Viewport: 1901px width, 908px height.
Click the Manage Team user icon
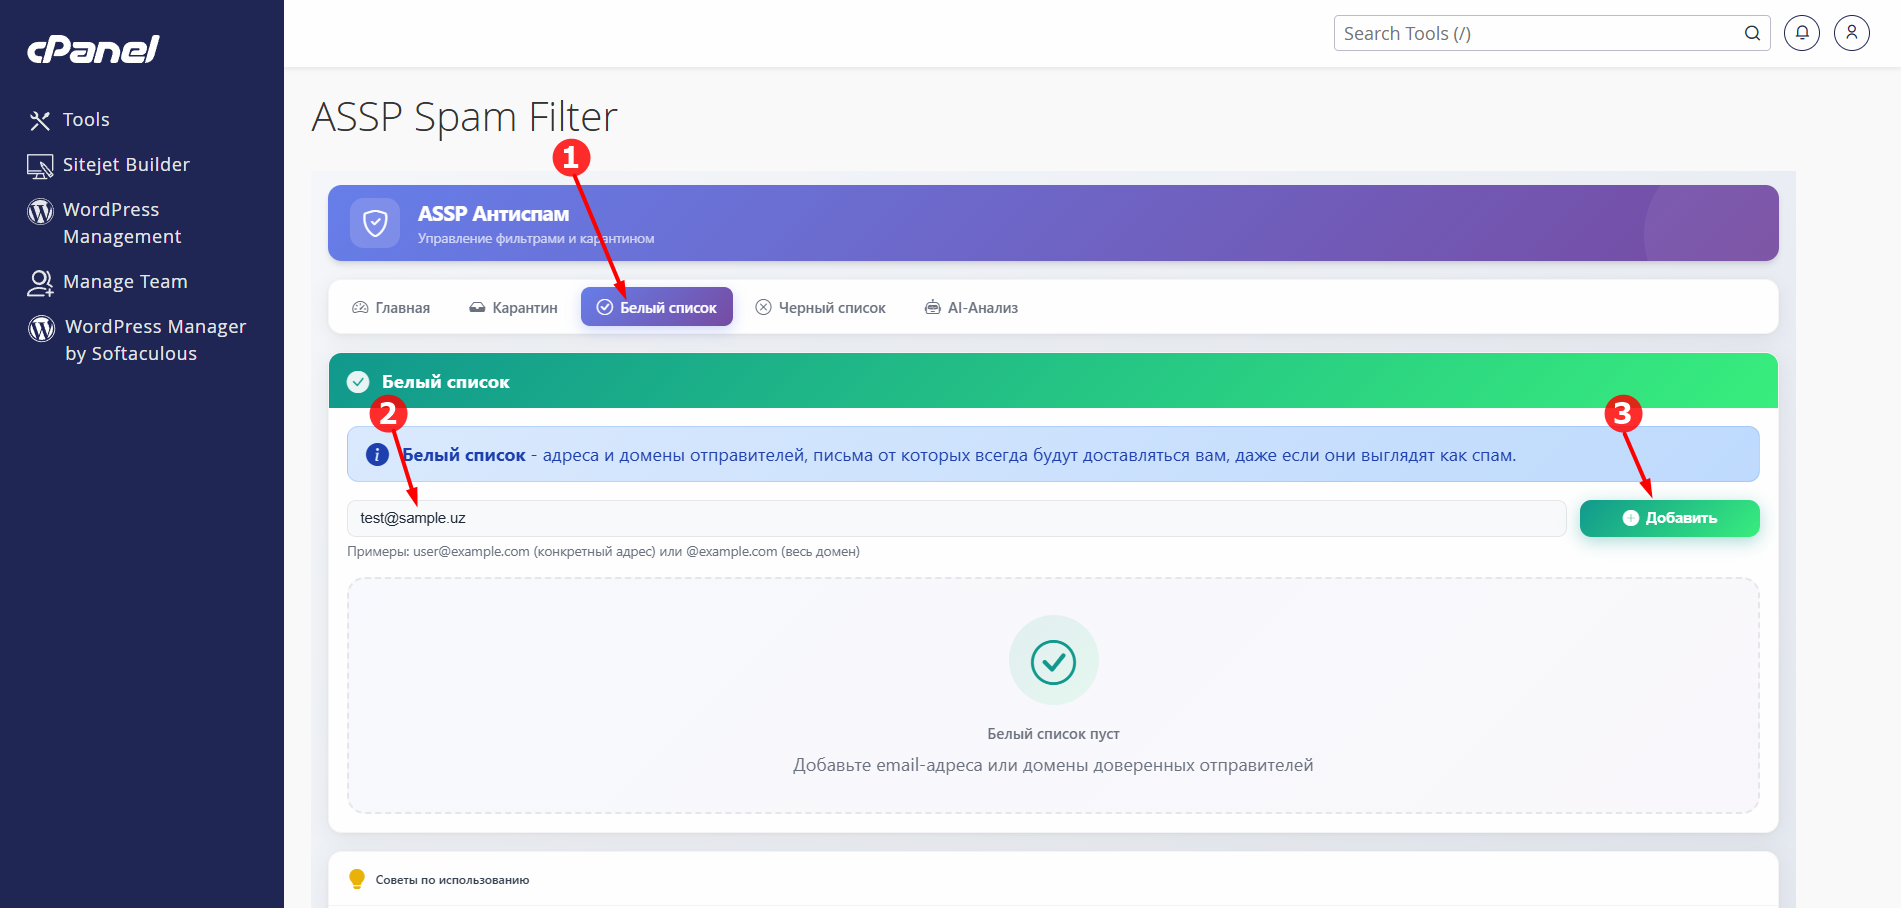[x=40, y=283]
